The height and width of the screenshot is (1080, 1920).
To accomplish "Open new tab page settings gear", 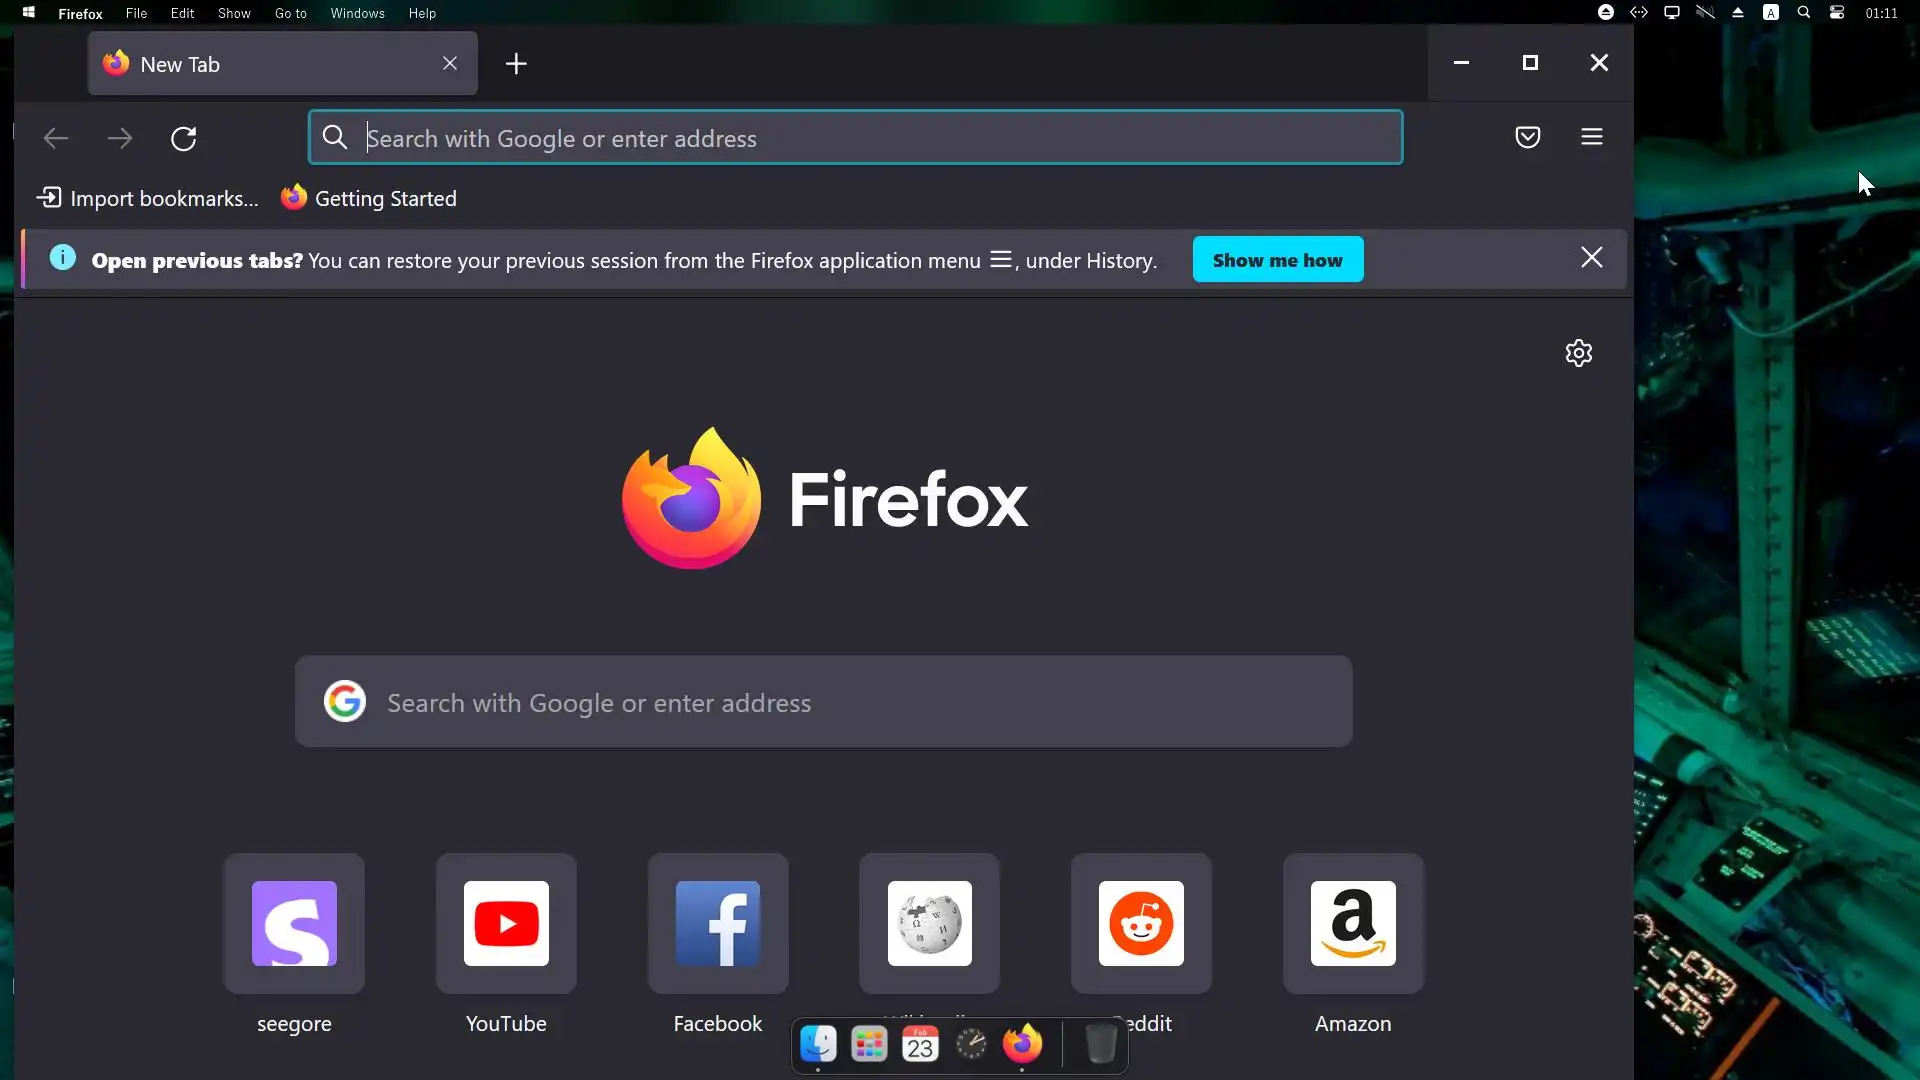I will point(1578,353).
